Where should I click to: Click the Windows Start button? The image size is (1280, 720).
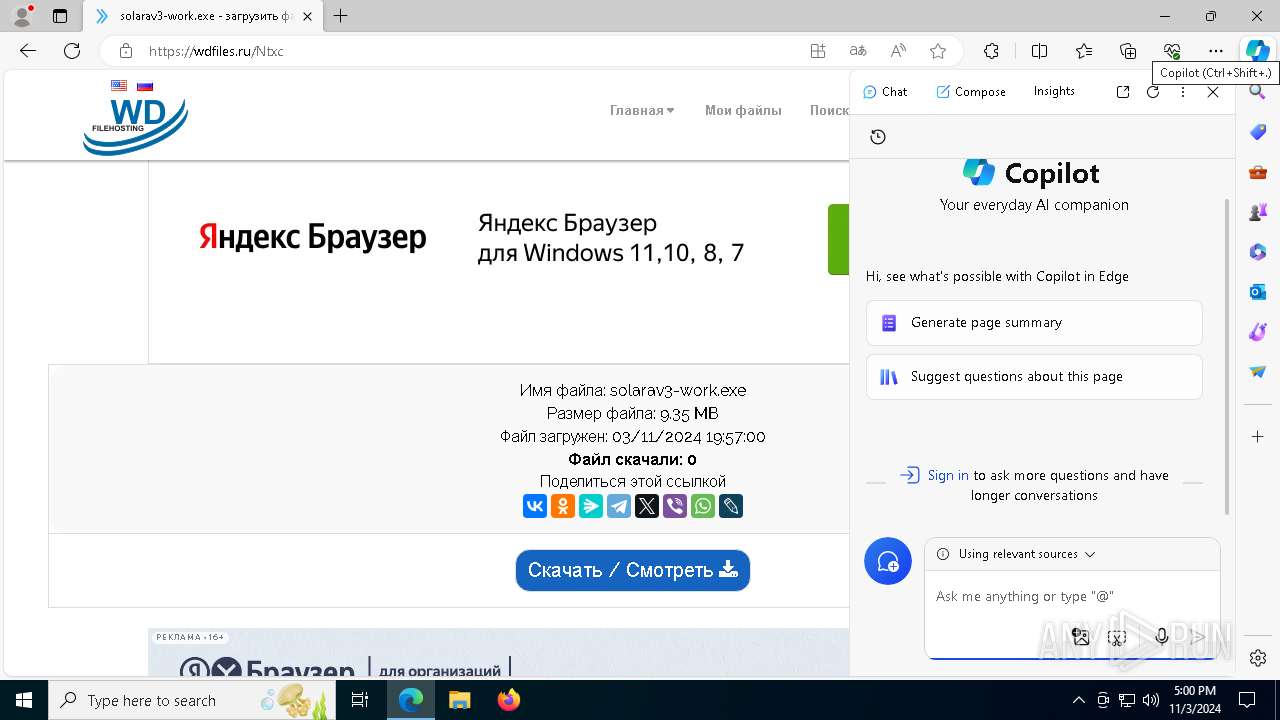click(x=24, y=700)
